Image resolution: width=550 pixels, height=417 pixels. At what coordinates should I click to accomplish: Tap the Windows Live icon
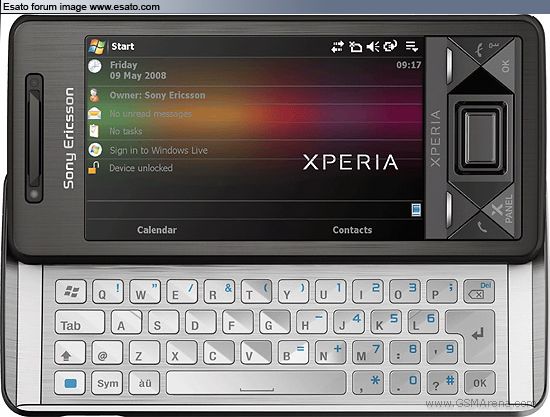[x=95, y=150]
